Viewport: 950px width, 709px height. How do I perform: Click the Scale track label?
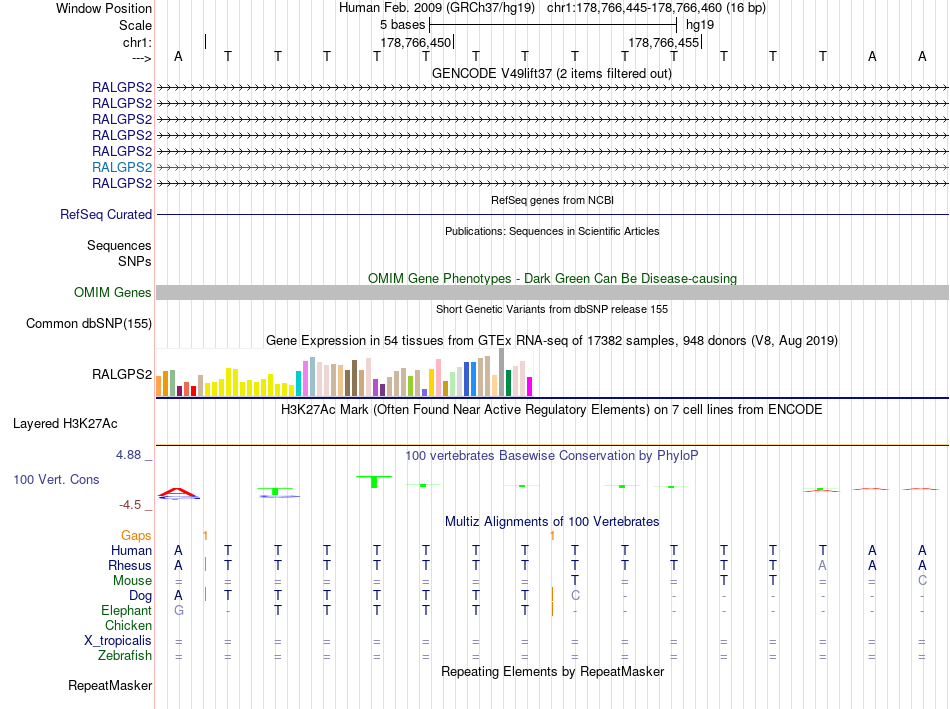pyautogui.click(x=135, y=25)
